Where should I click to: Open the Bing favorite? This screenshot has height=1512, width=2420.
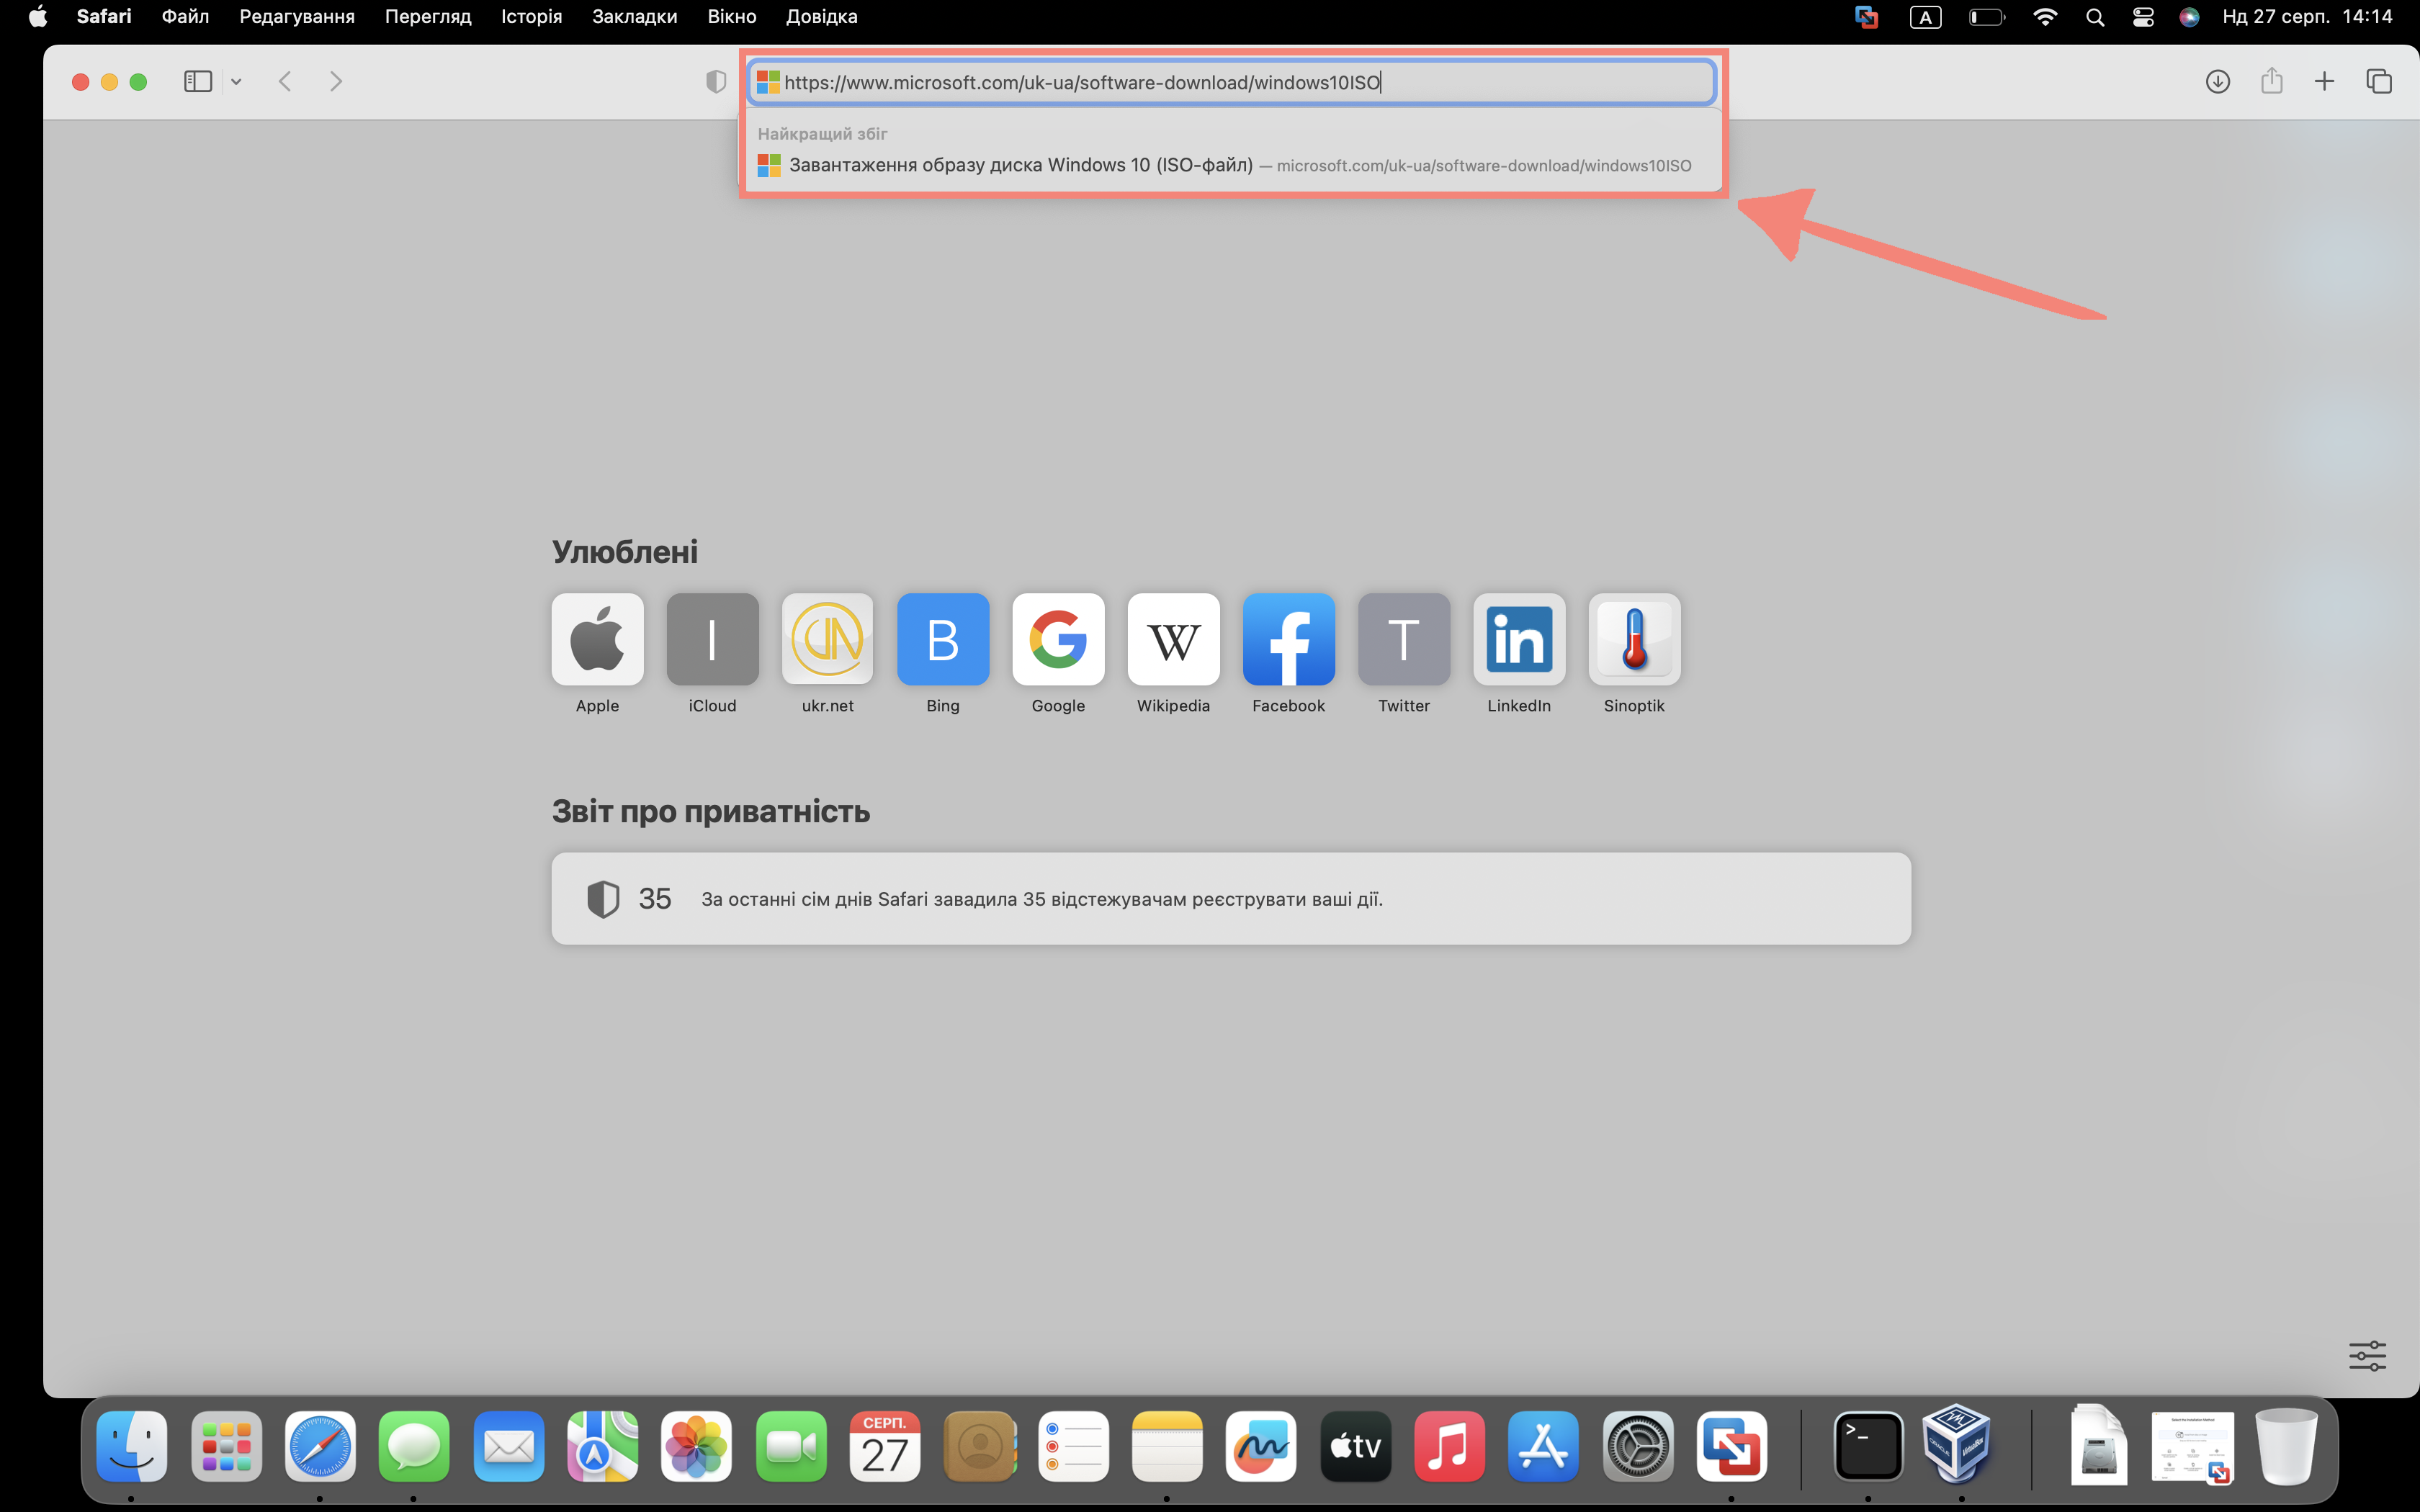coord(942,639)
